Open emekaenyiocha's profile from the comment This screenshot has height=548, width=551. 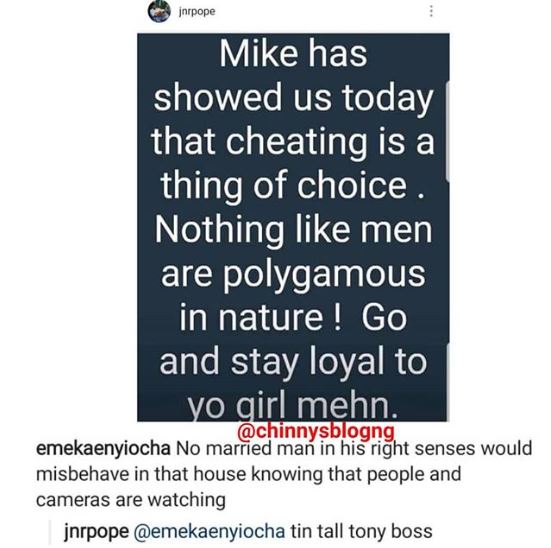click(x=103, y=449)
